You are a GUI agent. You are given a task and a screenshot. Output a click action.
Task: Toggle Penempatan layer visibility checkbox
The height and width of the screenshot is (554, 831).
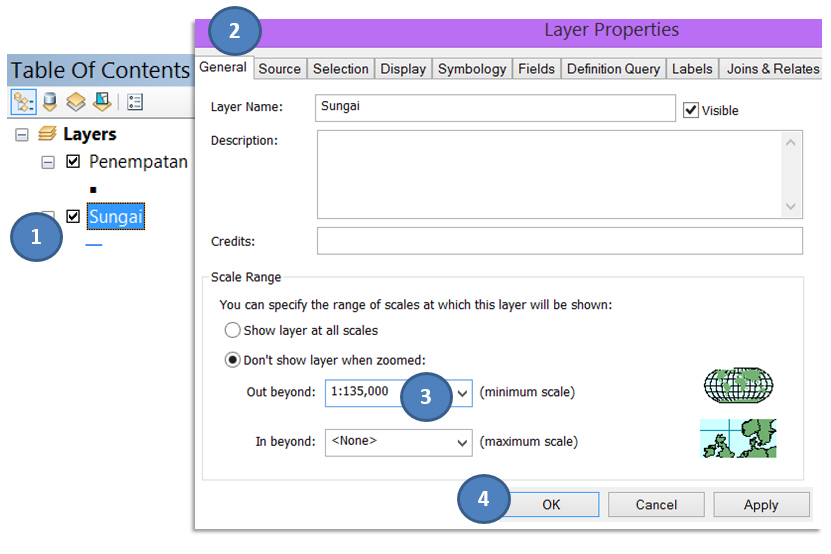(x=72, y=162)
